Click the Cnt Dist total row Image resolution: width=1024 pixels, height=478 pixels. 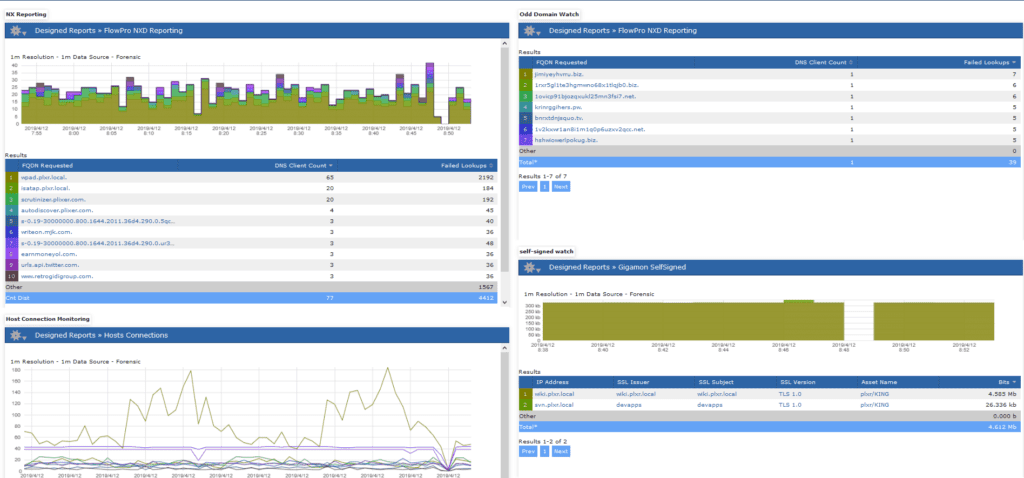point(251,298)
